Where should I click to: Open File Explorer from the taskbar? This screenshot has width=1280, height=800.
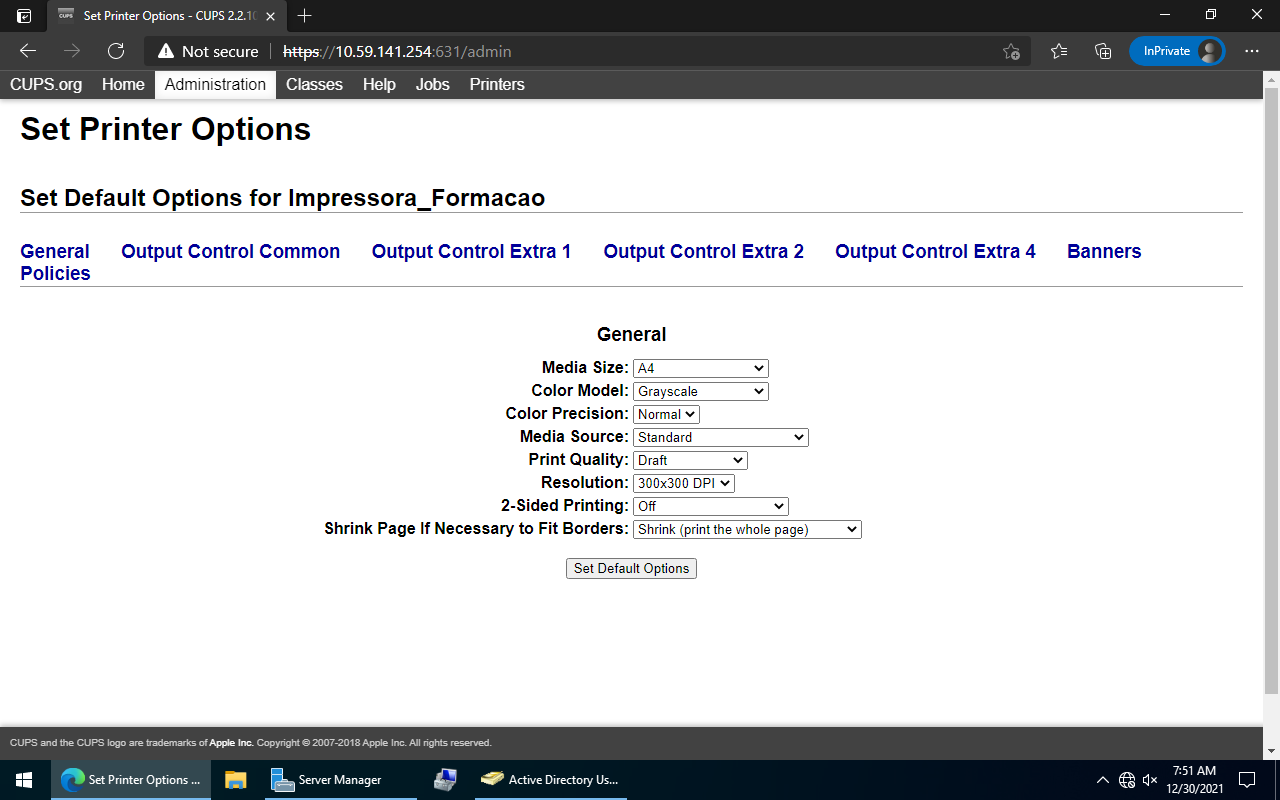click(x=236, y=780)
